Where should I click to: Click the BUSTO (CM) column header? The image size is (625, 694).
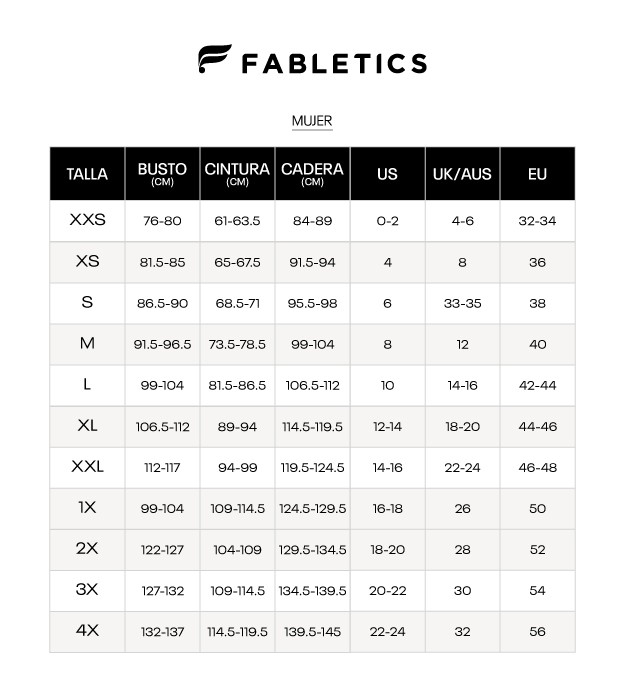click(162, 174)
